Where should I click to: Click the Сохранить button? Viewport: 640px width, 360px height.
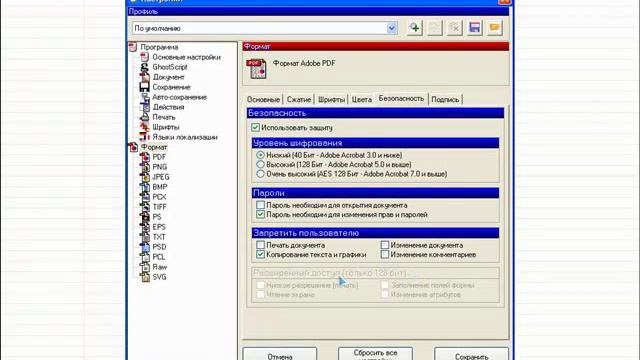471,354
